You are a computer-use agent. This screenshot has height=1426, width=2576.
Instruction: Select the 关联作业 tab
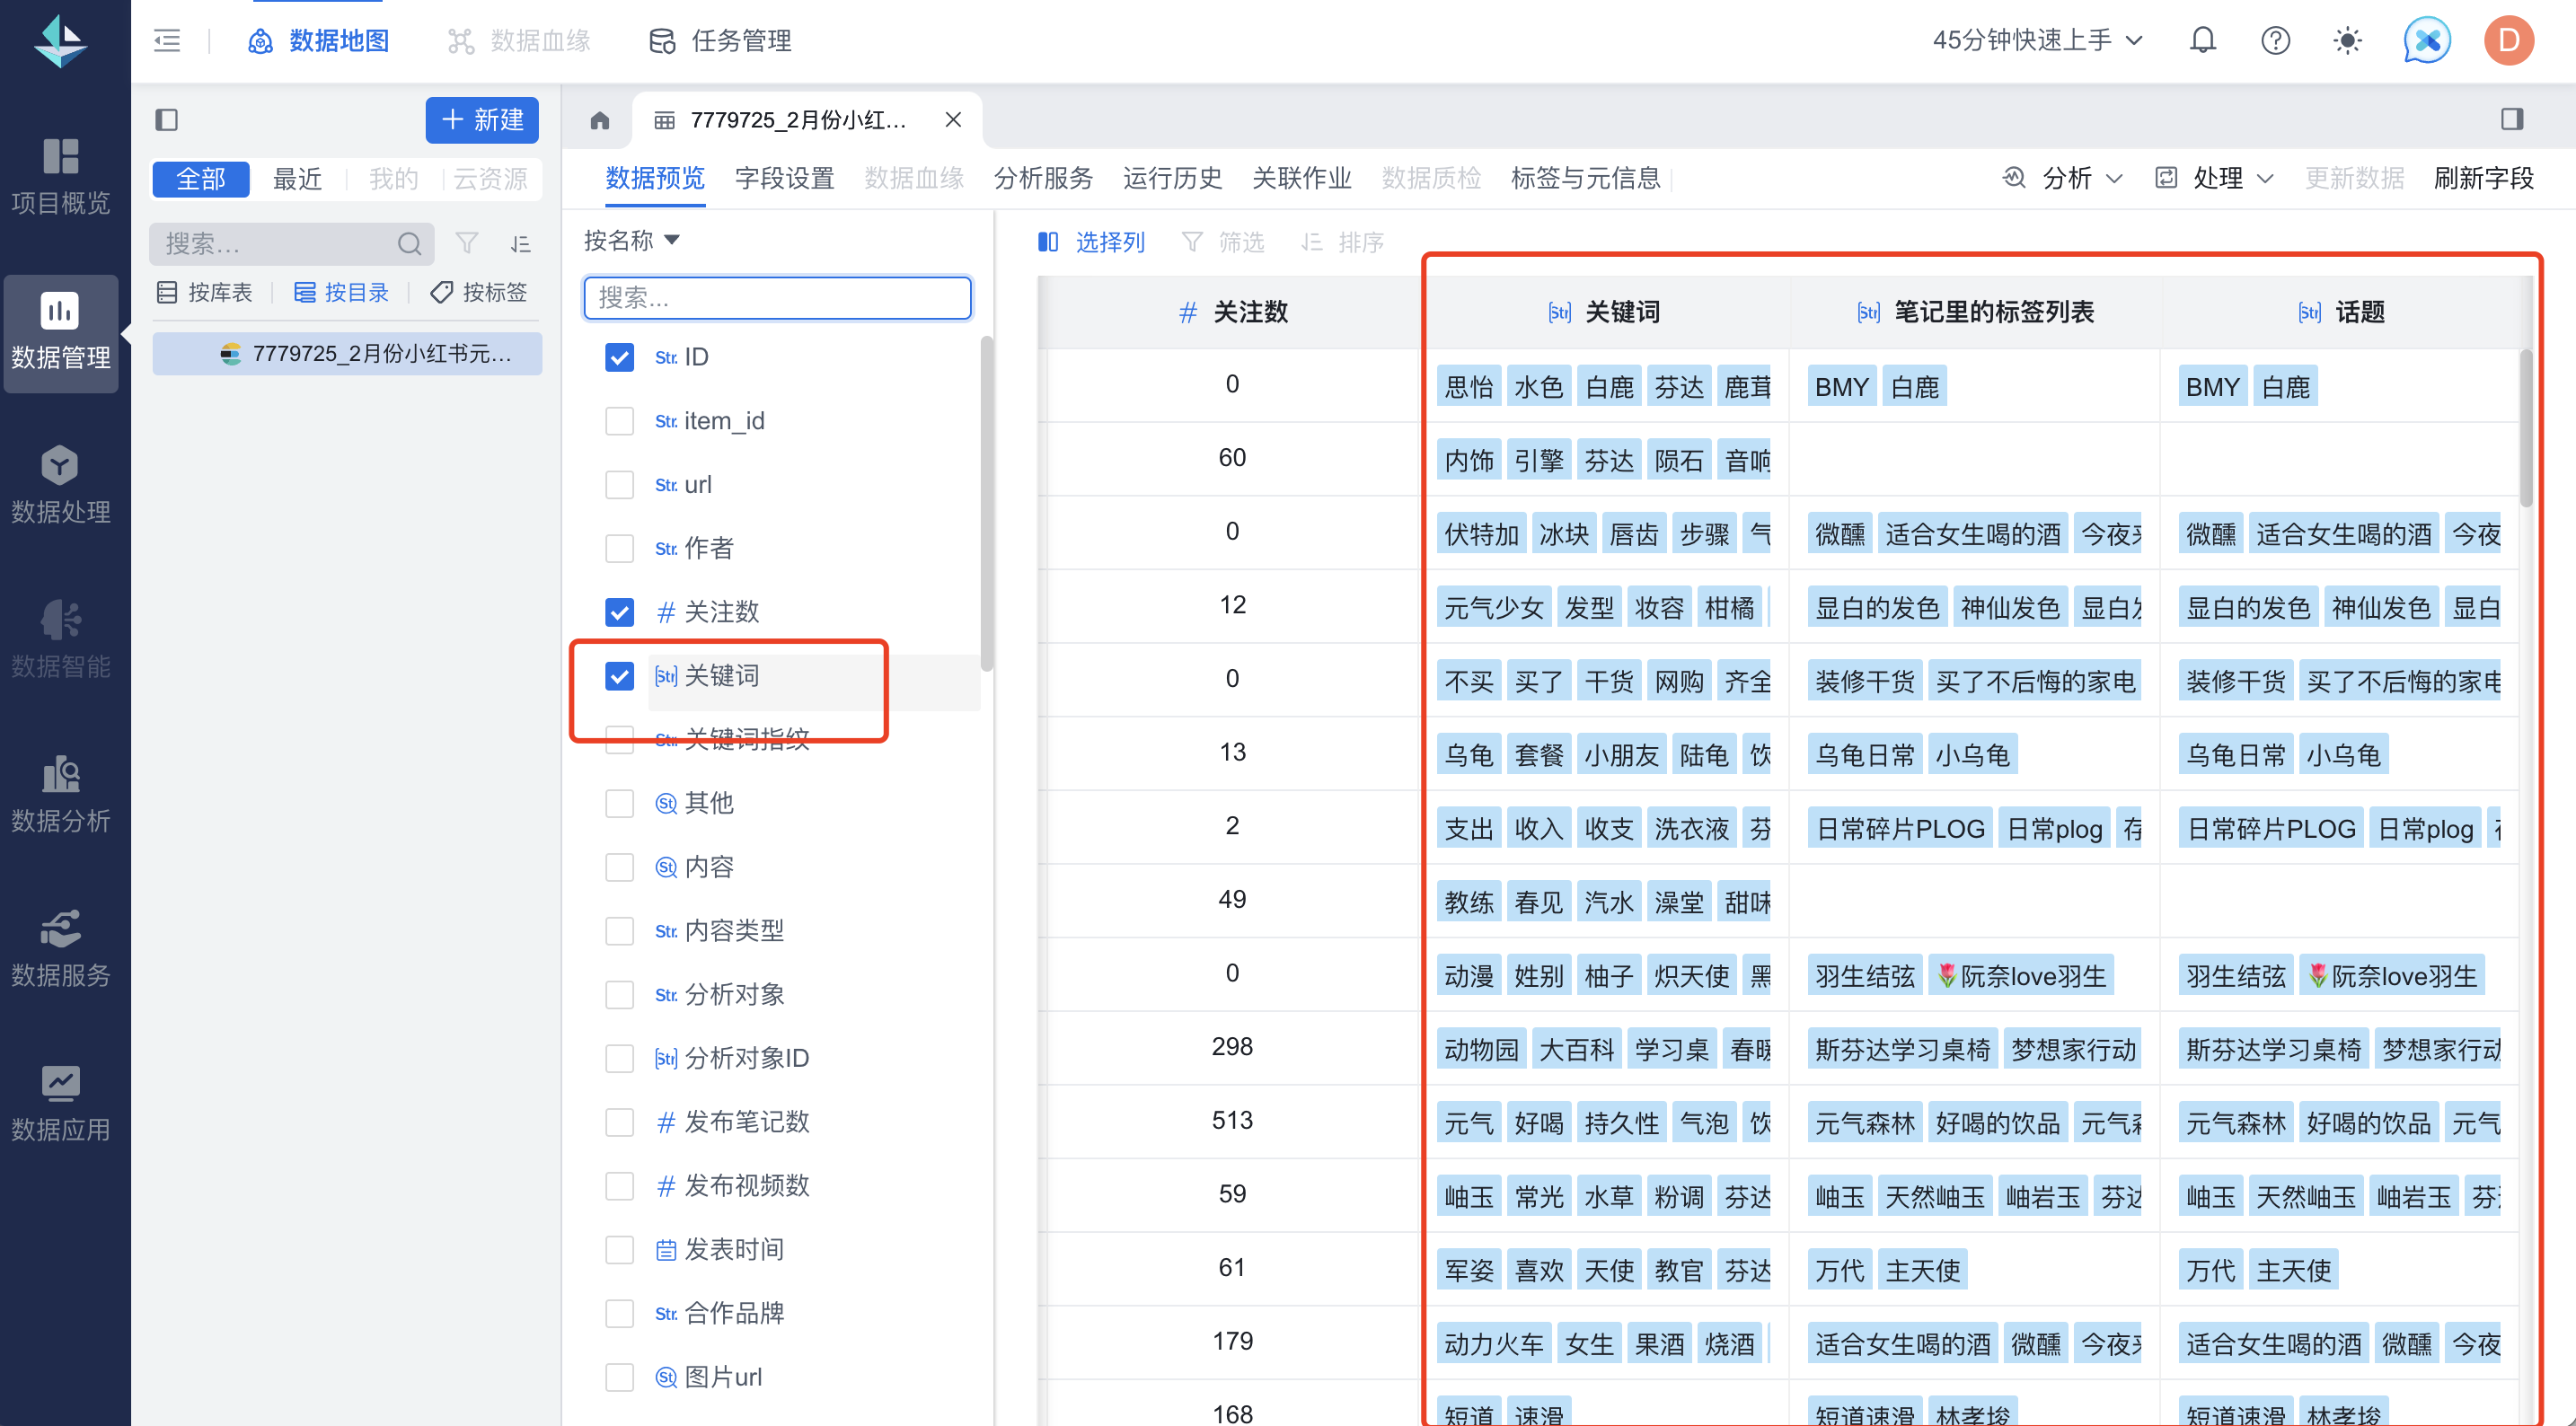coord(1302,178)
